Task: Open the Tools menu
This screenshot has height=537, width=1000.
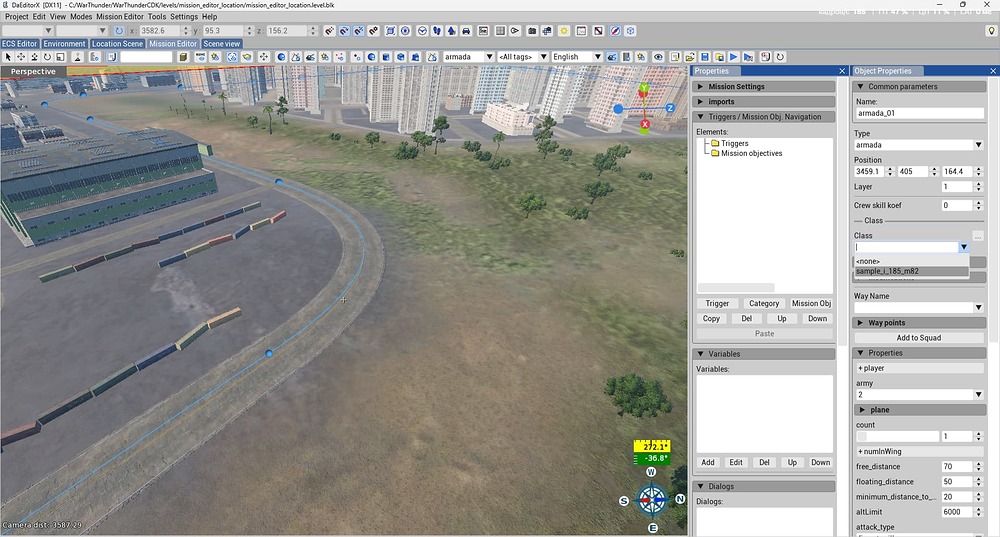Action: pos(157,17)
